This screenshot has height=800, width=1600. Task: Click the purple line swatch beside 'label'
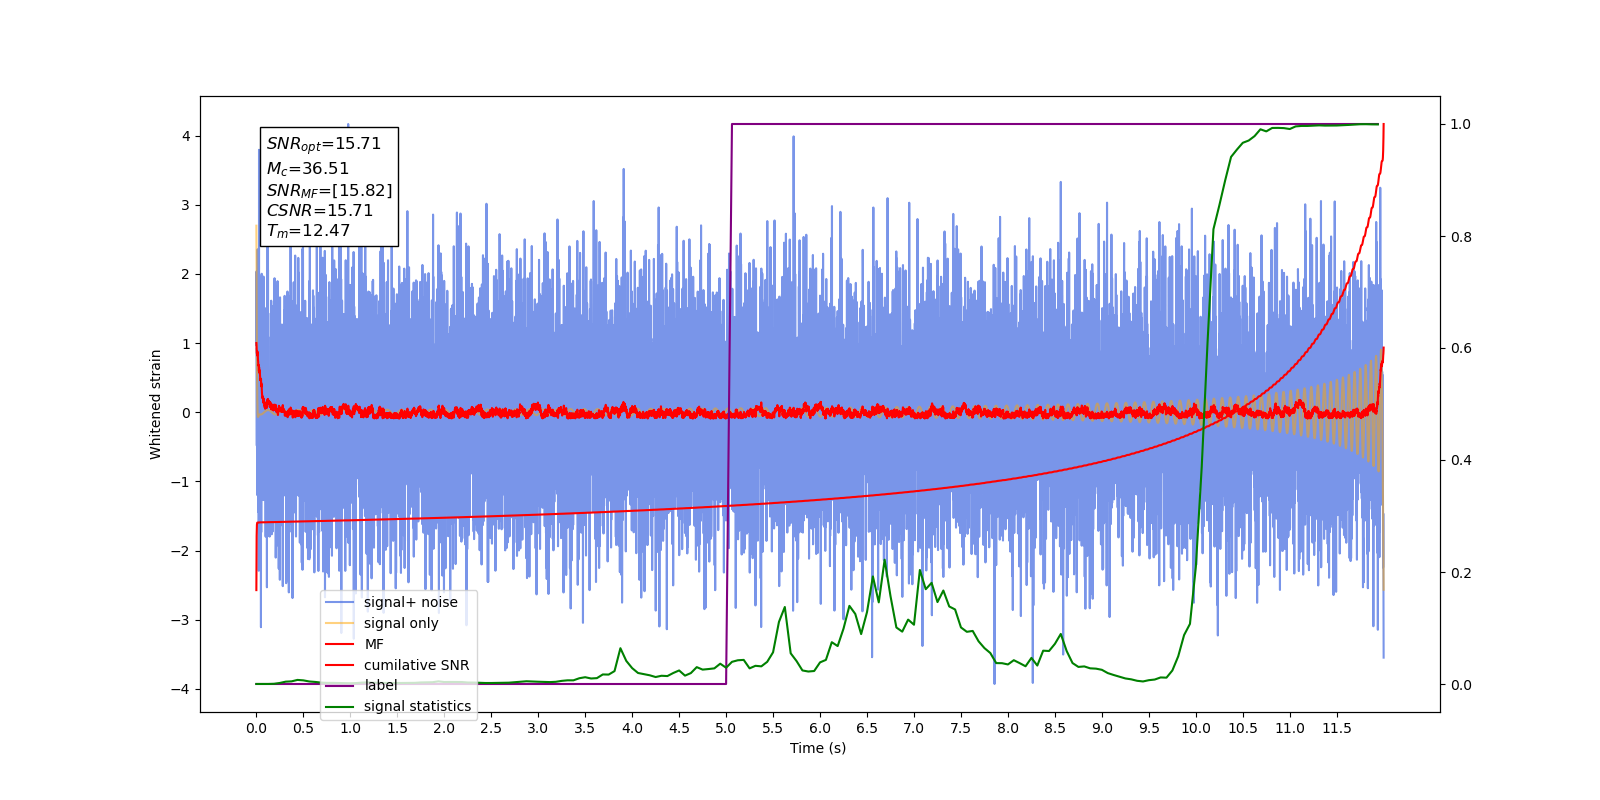[x=340, y=686]
